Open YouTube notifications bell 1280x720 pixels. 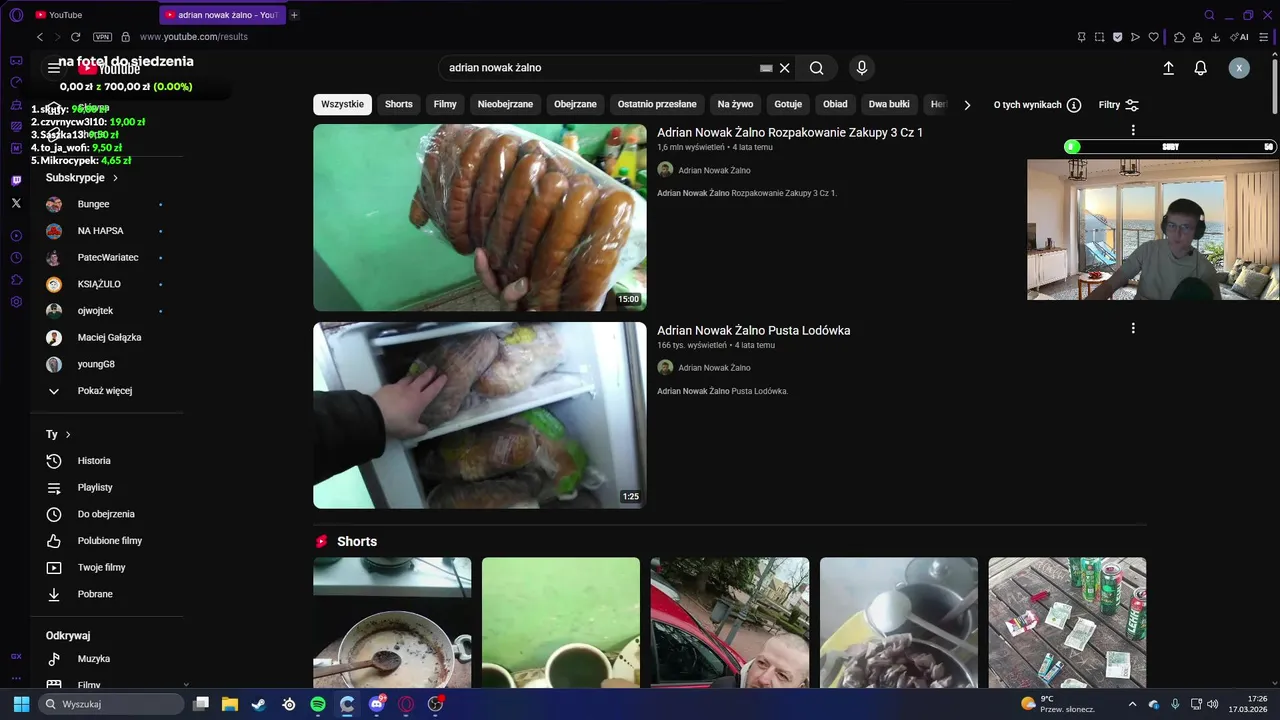[1201, 68]
